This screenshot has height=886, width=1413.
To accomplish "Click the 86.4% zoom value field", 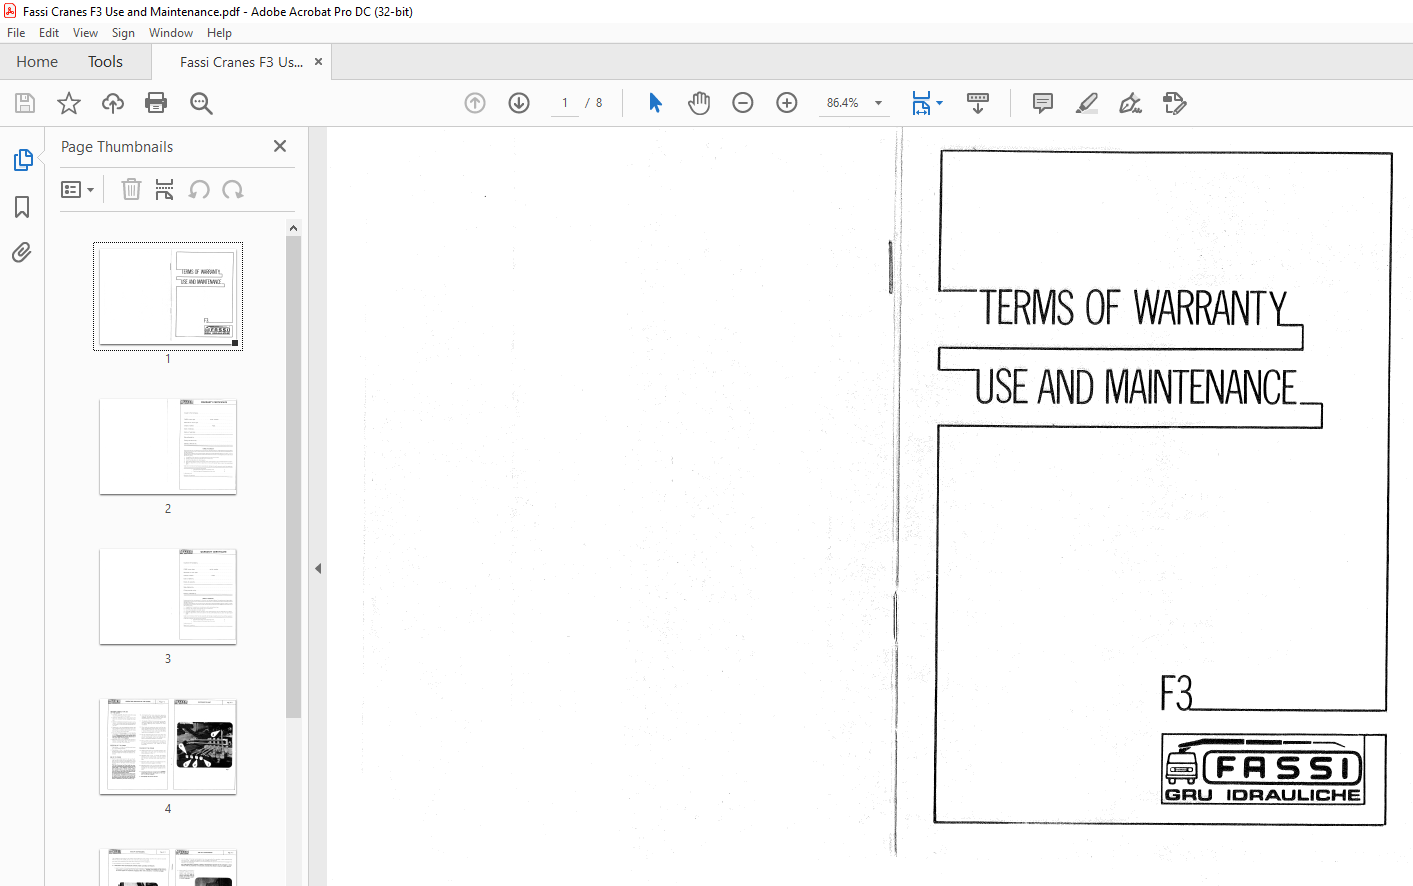I will [843, 103].
